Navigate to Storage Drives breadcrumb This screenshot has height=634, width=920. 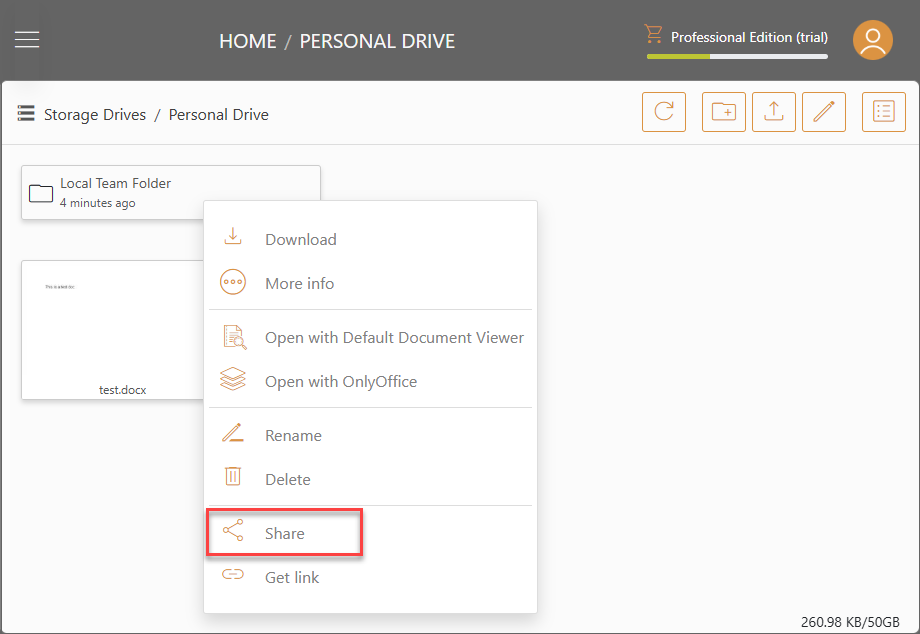(x=95, y=114)
